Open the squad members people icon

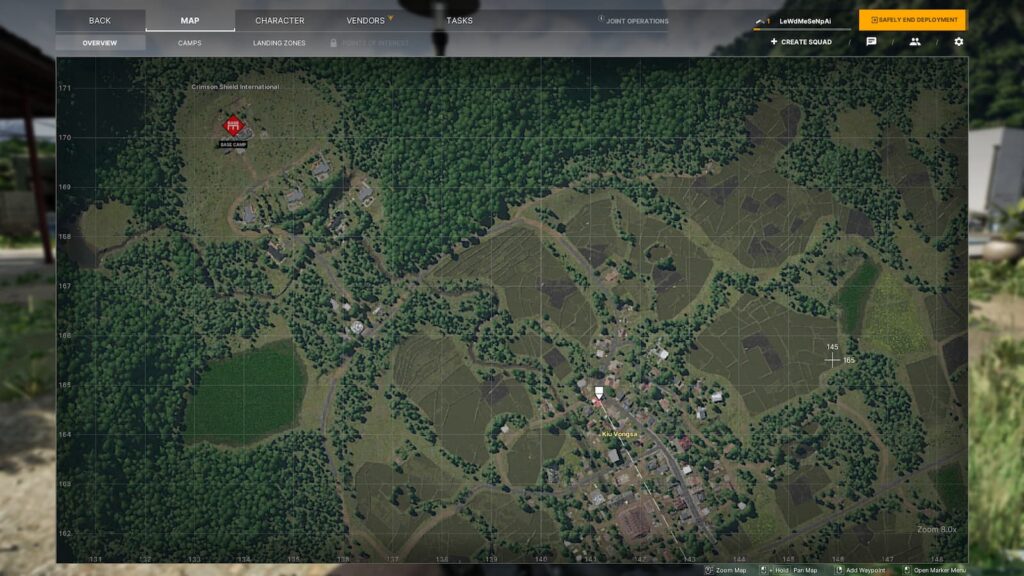(914, 41)
